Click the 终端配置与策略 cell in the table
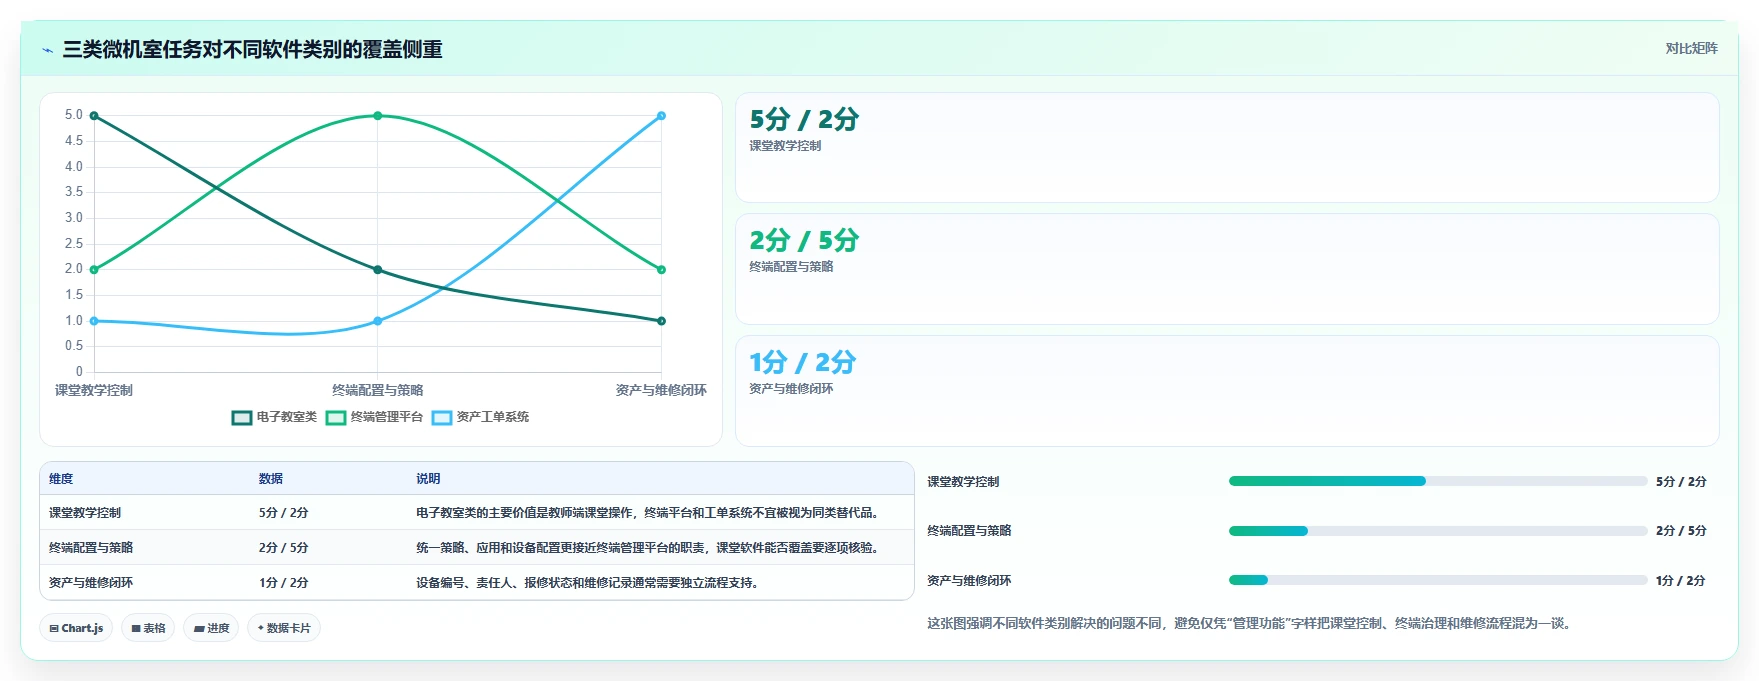The height and width of the screenshot is (681, 1759). click(x=91, y=548)
